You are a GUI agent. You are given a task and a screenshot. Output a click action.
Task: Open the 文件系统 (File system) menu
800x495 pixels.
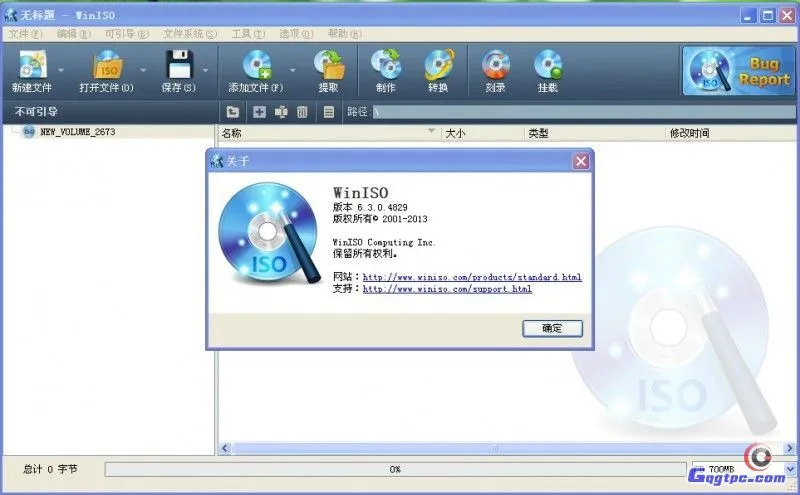click(190, 34)
